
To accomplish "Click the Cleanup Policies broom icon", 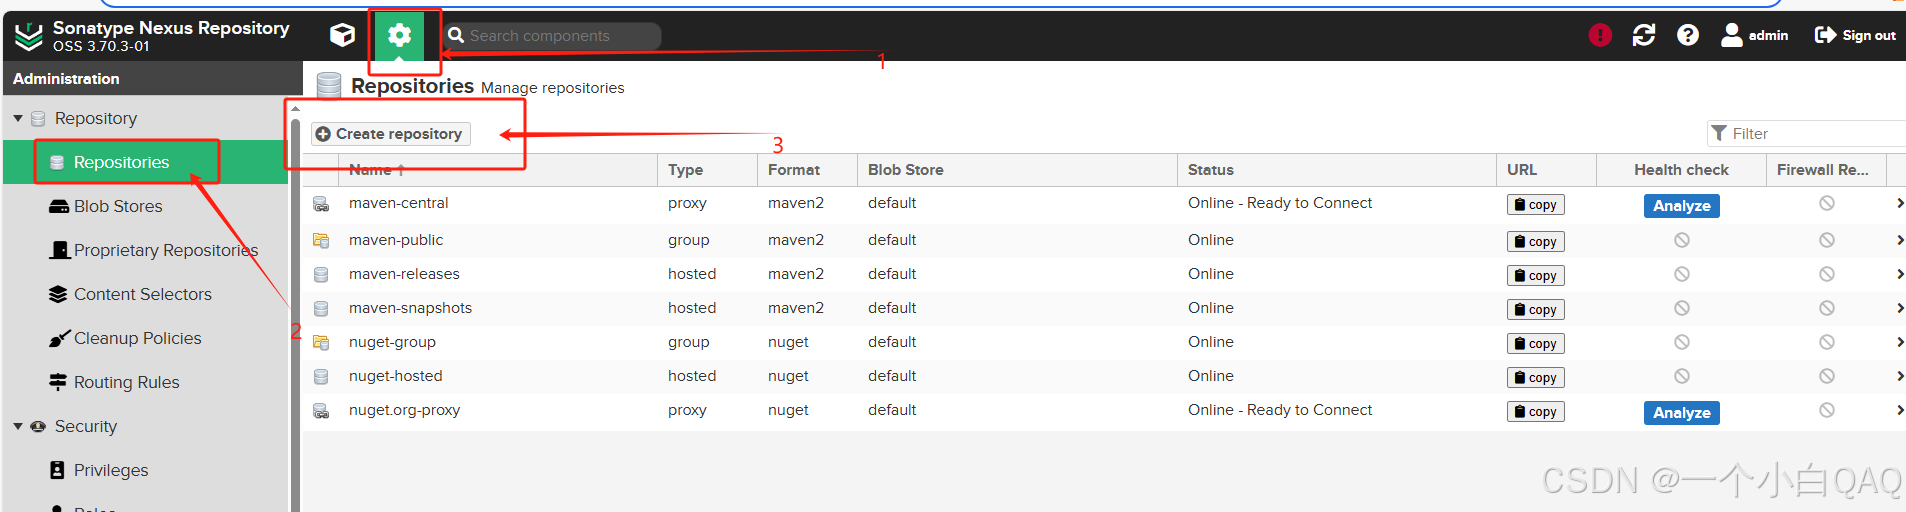I will pos(58,338).
